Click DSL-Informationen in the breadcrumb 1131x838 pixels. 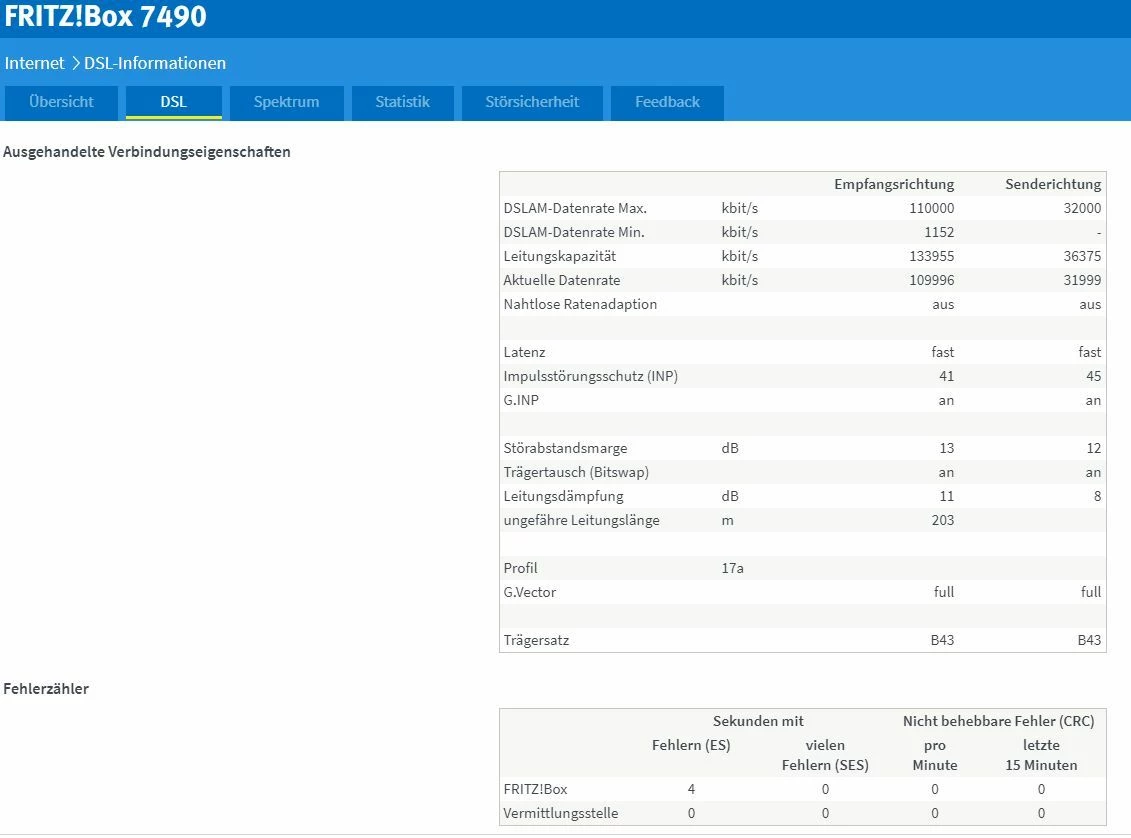[155, 63]
